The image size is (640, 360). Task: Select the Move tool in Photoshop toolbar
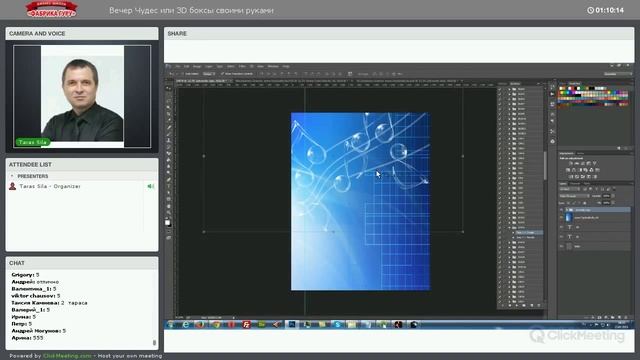click(x=168, y=88)
